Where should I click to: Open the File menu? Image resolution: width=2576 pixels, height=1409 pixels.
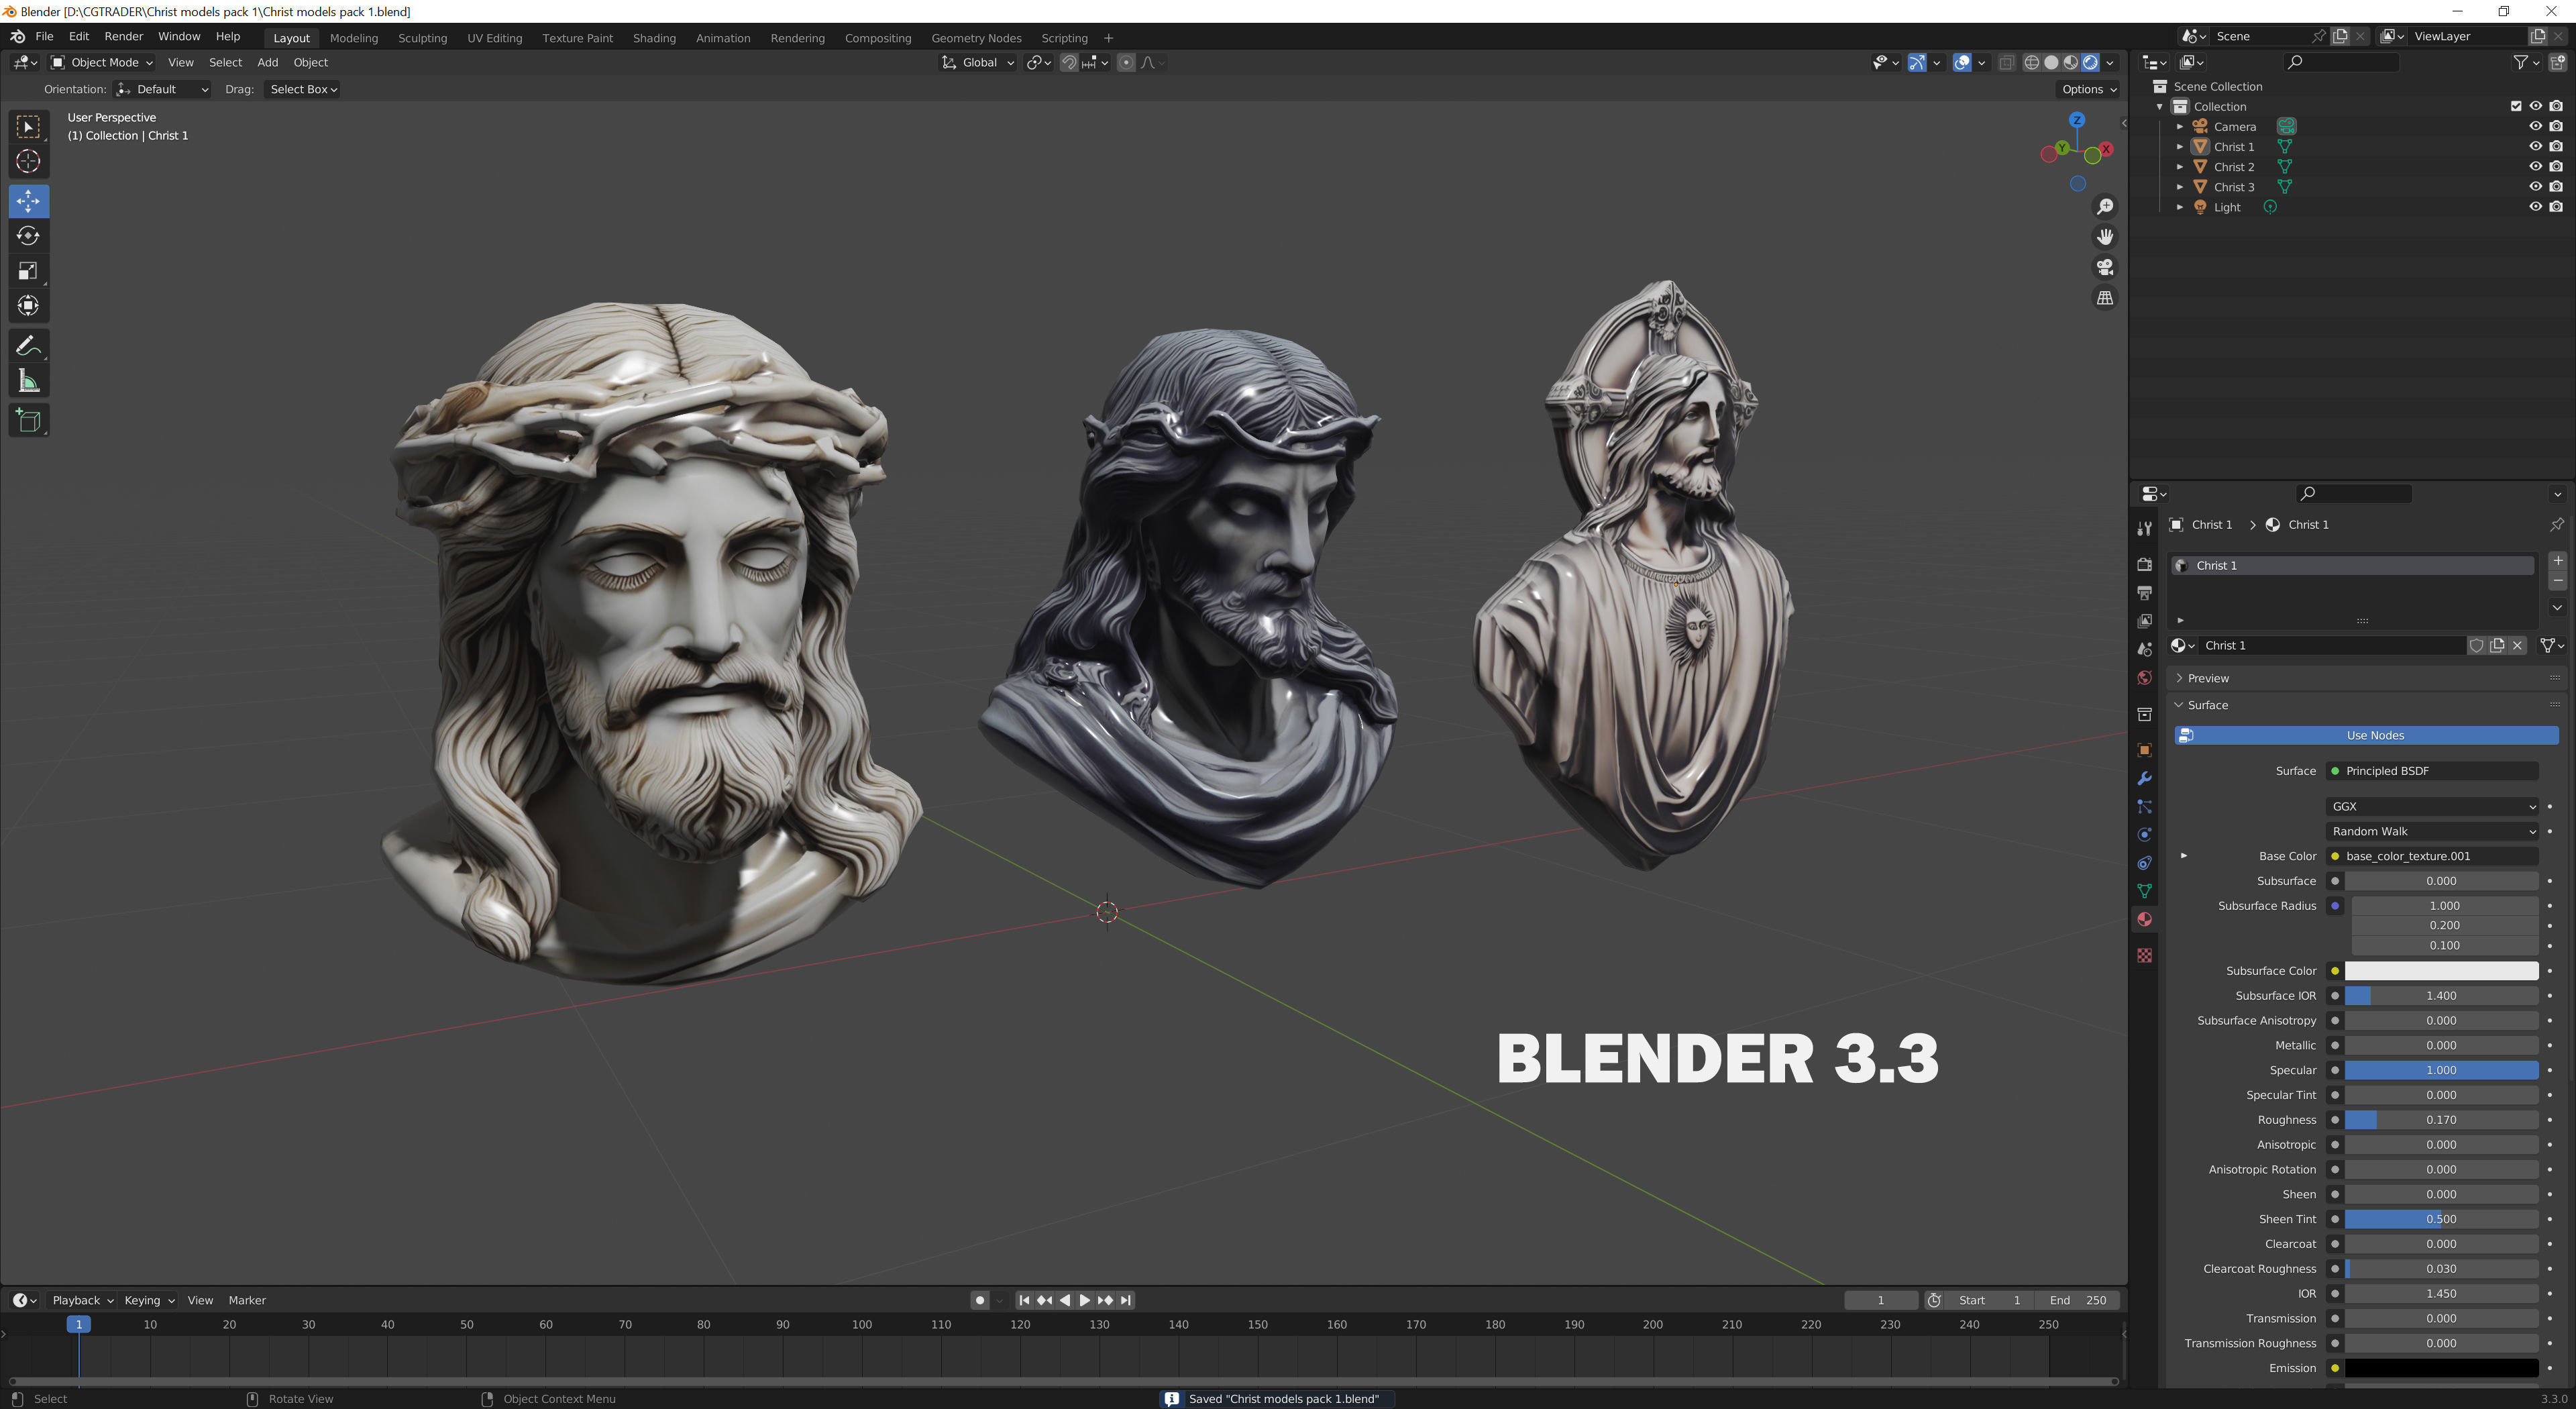pyautogui.click(x=44, y=36)
